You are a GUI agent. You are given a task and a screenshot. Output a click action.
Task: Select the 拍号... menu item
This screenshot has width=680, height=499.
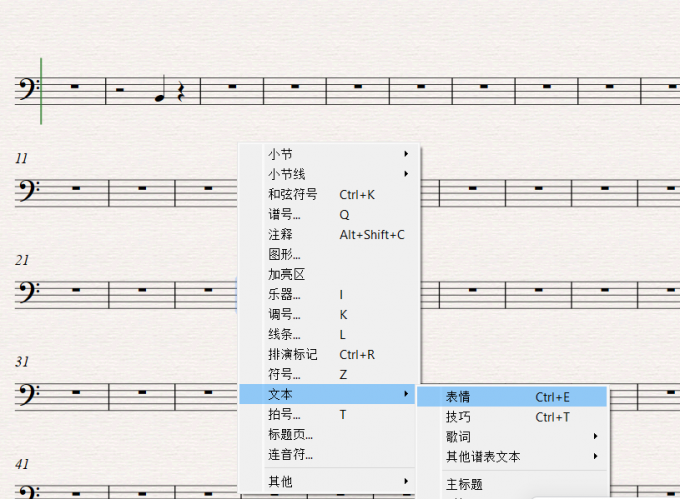click(328, 414)
